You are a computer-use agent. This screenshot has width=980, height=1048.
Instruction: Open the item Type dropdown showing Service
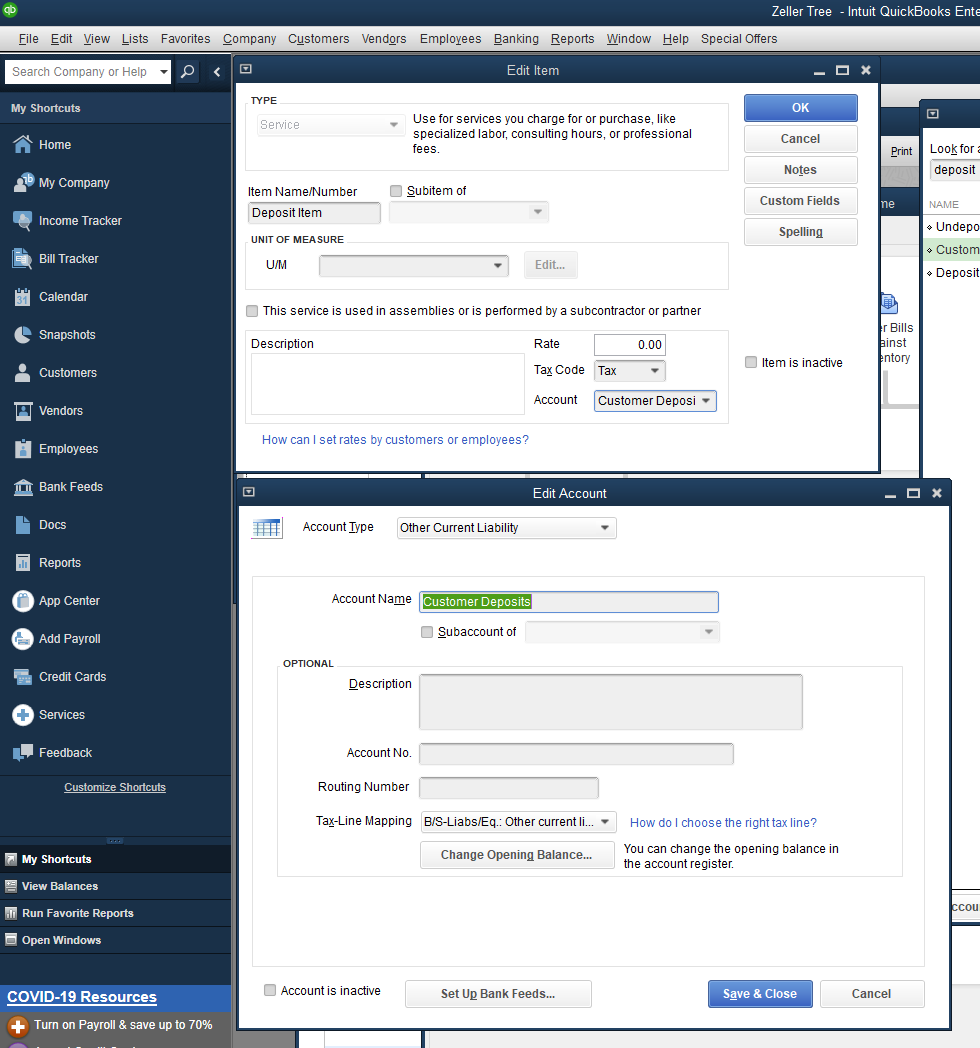[x=329, y=125]
